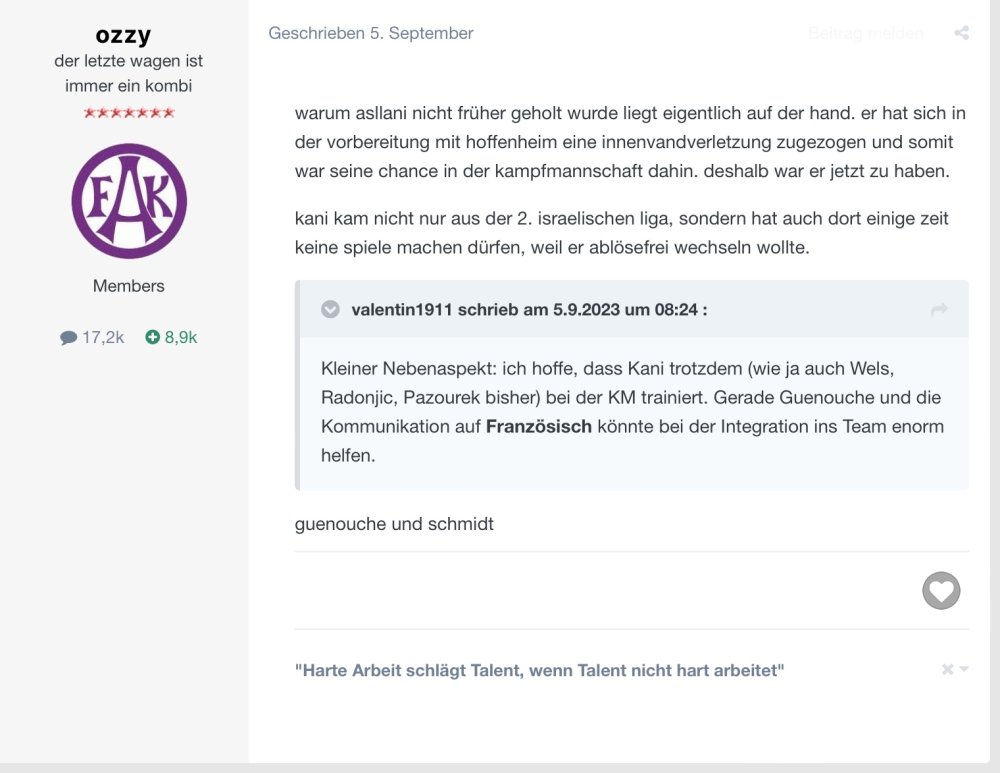Viewport: 1000px width, 773px height.
Task: Like the post with the heart icon
Action: tap(941, 591)
